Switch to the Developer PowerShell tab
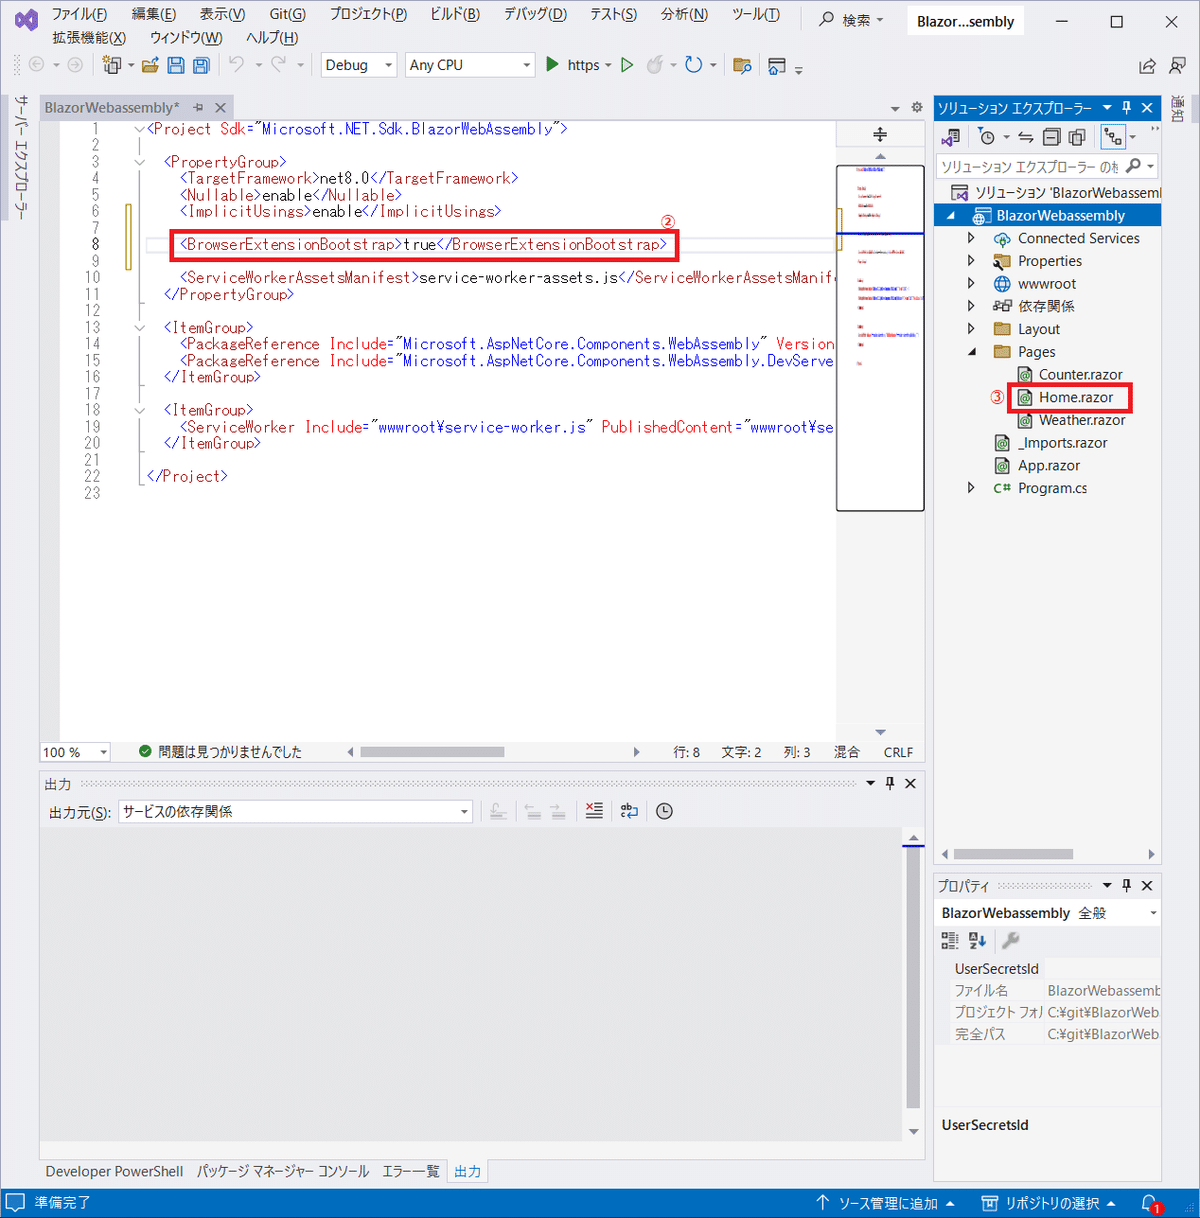 [x=114, y=1171]
